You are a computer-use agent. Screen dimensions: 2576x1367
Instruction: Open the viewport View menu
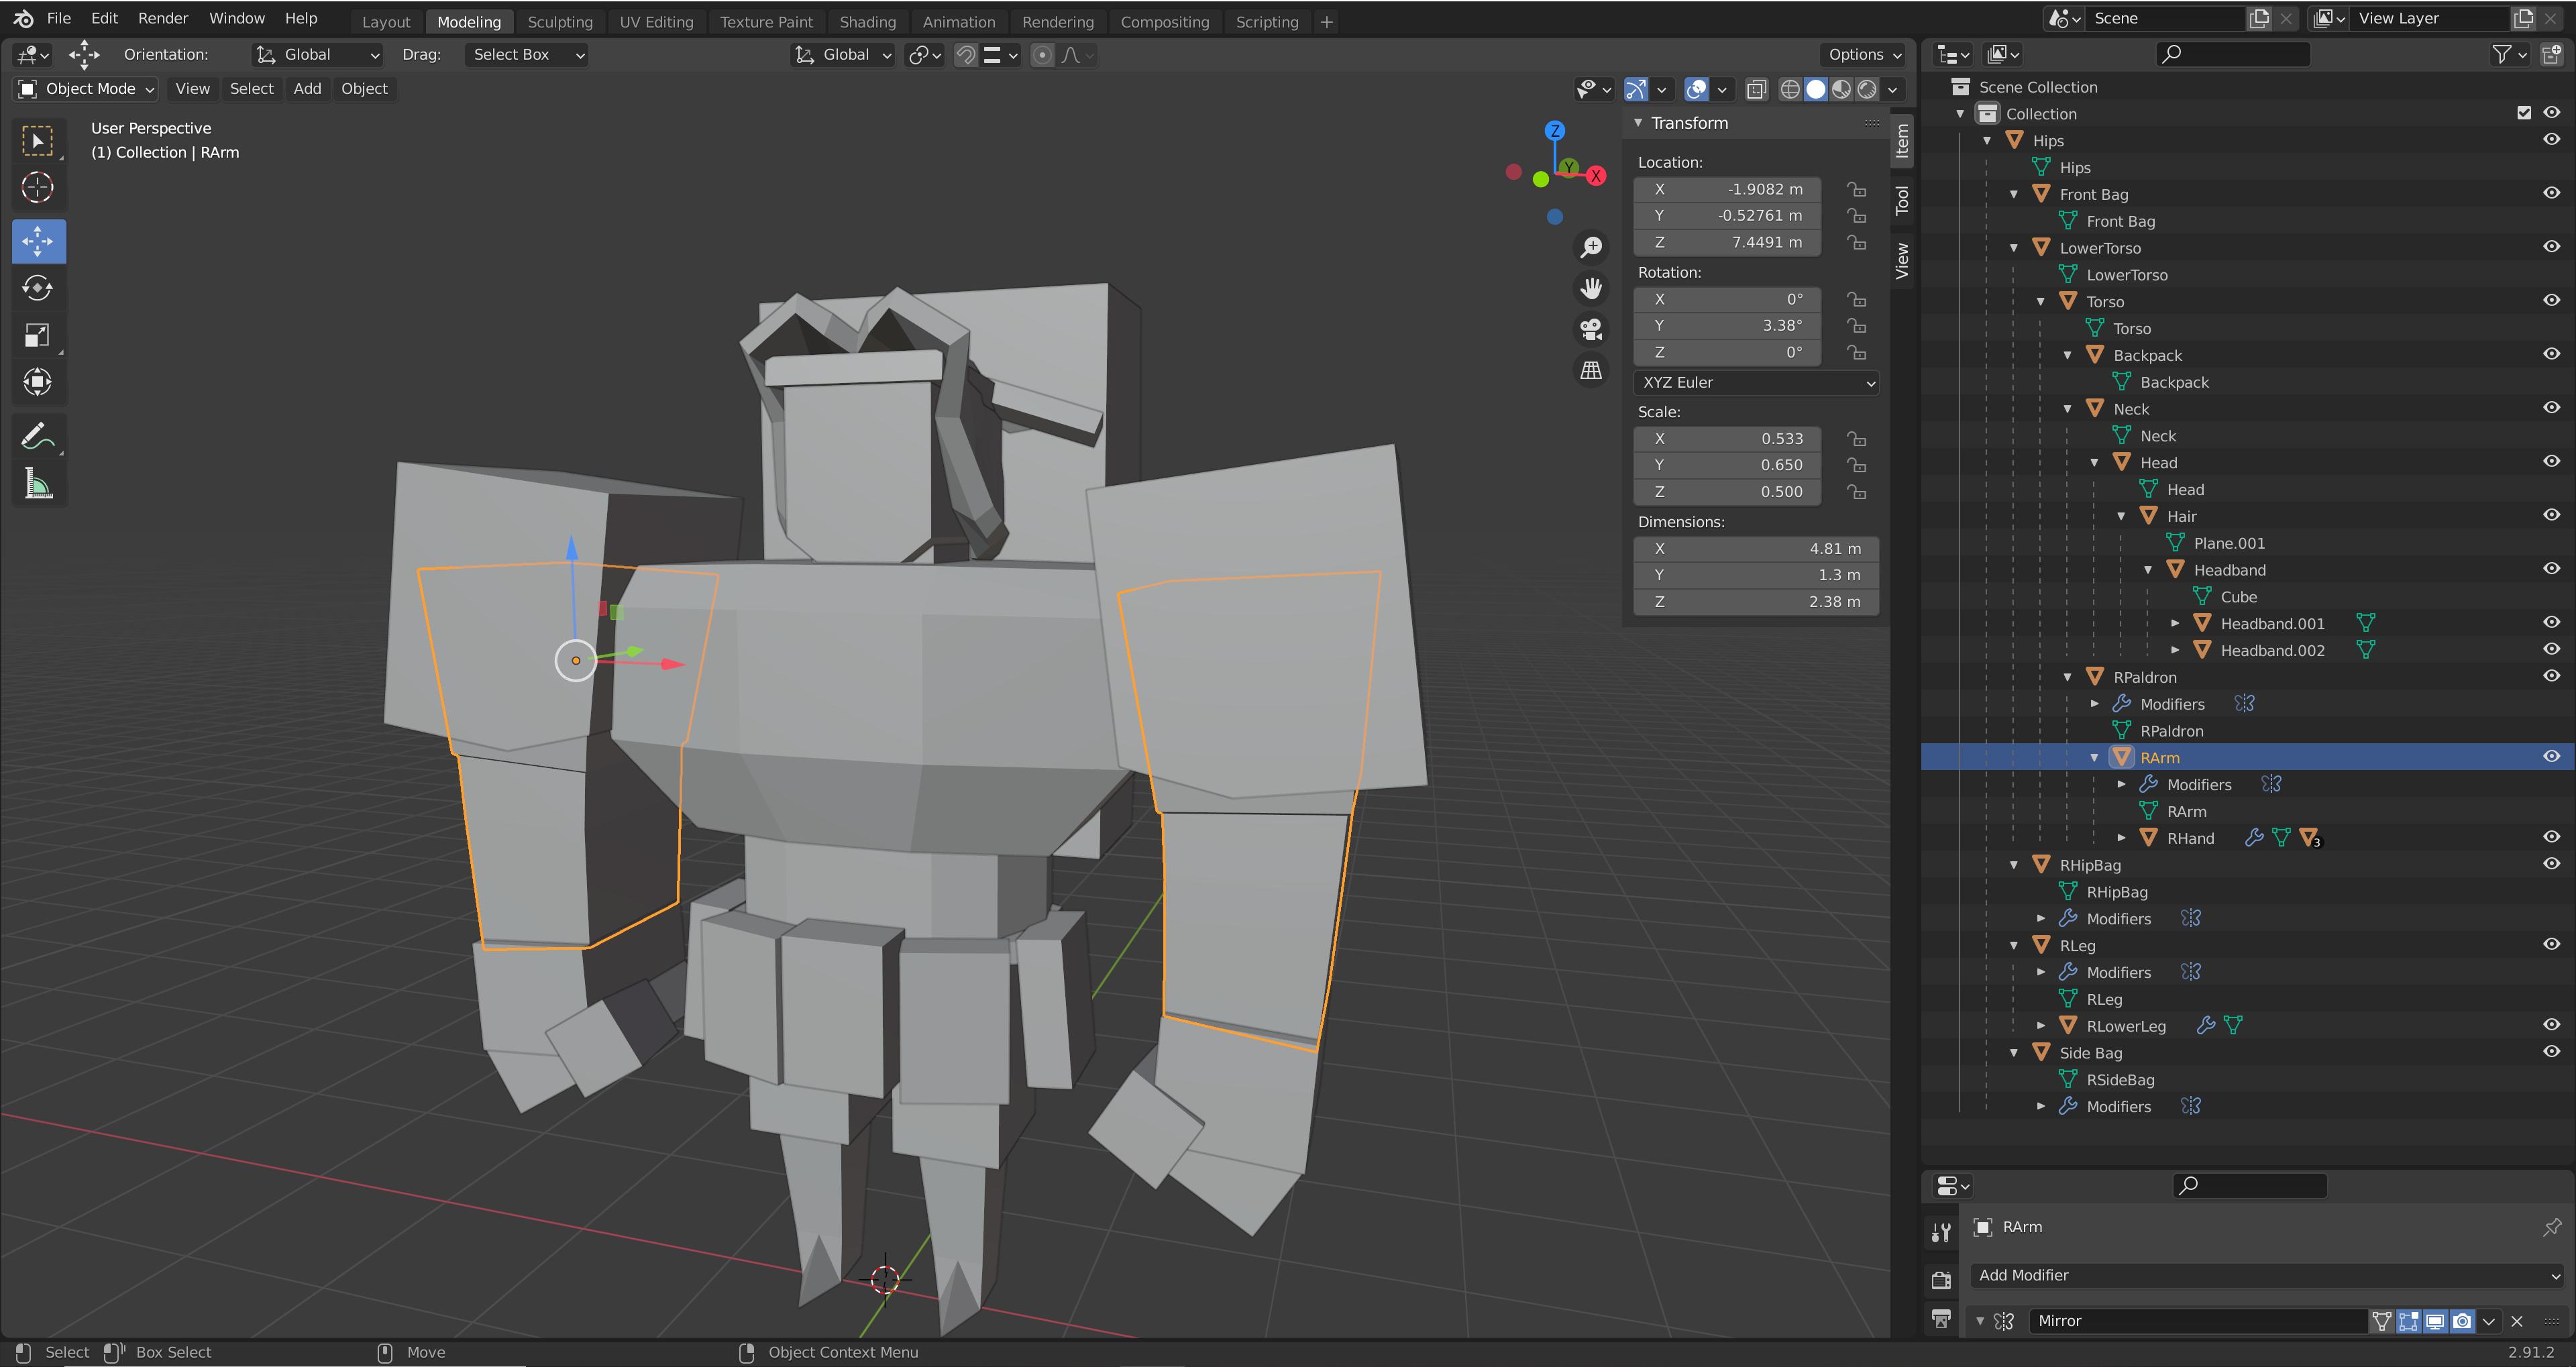(x=192, y=89)
